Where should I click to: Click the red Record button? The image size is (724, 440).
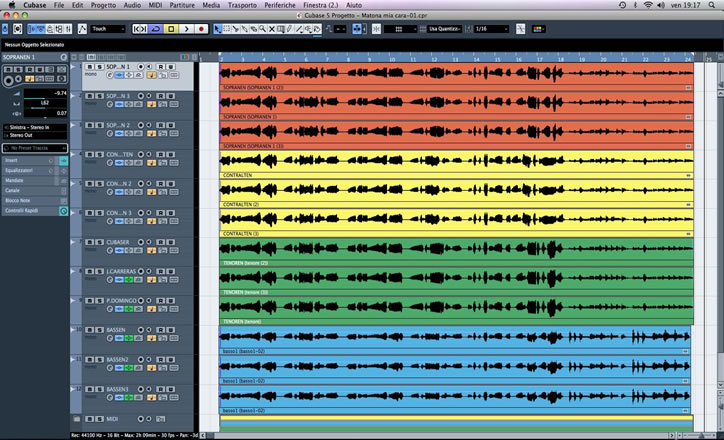pos(201,29)
